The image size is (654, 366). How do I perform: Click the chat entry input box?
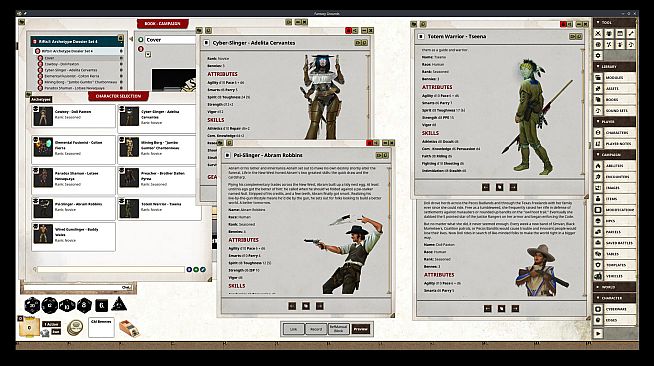pyautogui.click(x=78, y=288)
